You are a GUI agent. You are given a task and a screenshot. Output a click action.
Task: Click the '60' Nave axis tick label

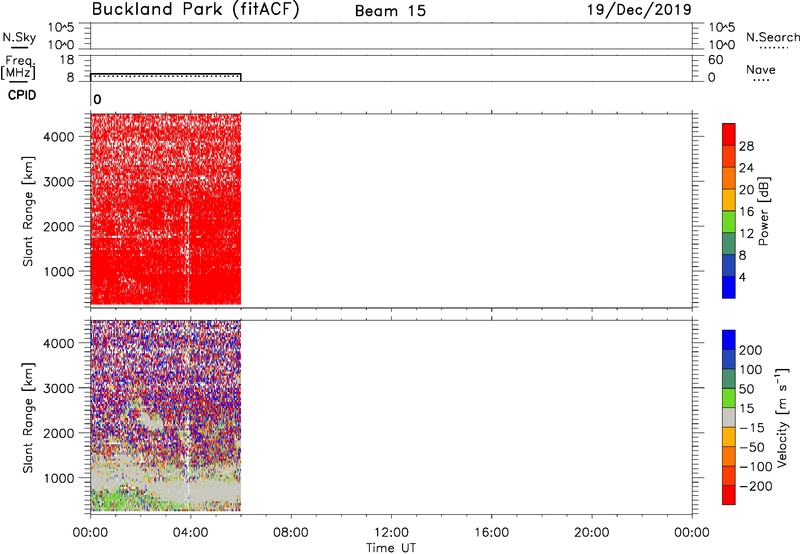715,60
